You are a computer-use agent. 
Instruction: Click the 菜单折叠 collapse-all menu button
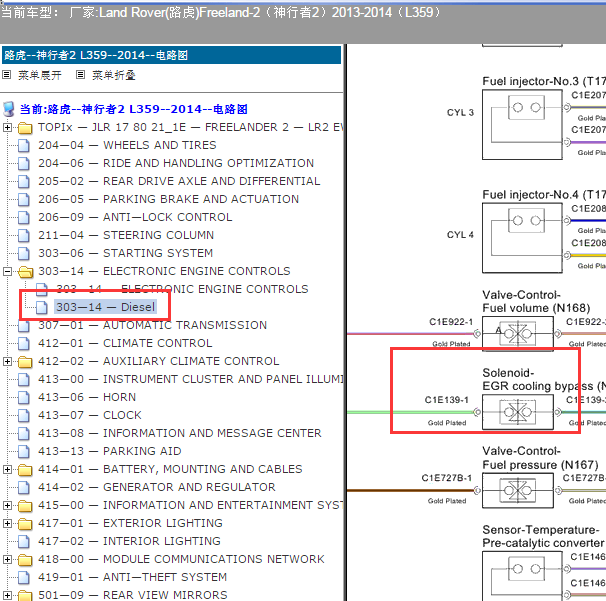pos(114,75)
